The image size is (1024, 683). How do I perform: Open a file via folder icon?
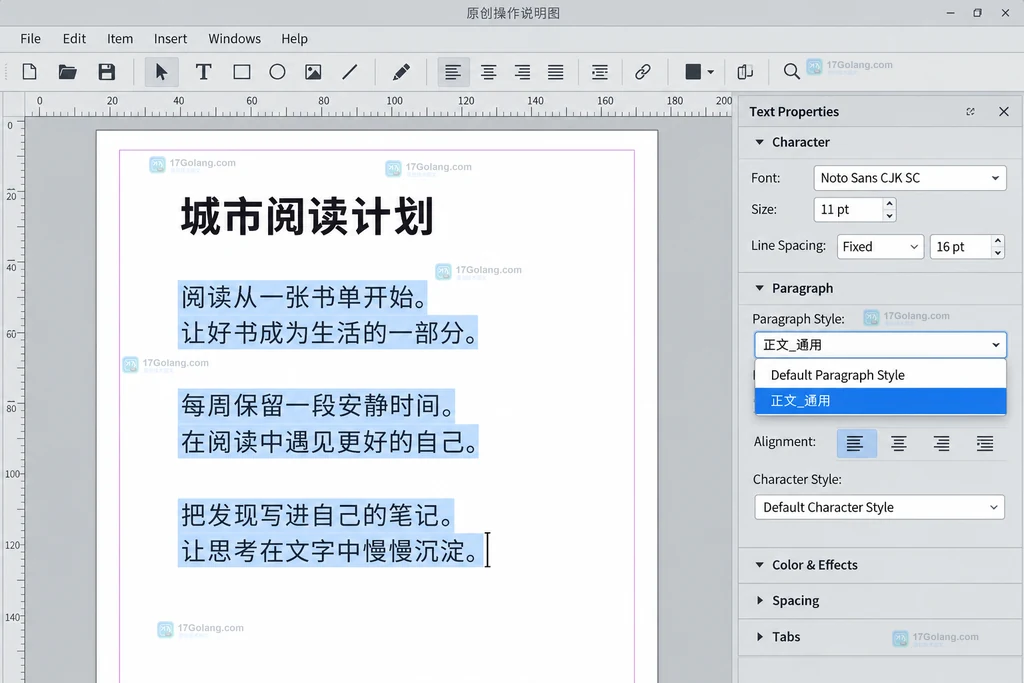pos(67,72)
